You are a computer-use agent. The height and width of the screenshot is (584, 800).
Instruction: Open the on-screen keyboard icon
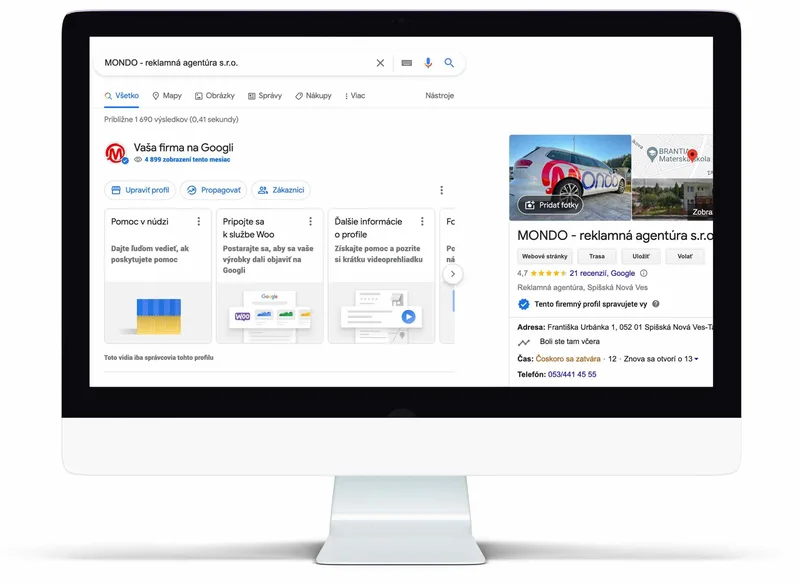tap(407, 63)
